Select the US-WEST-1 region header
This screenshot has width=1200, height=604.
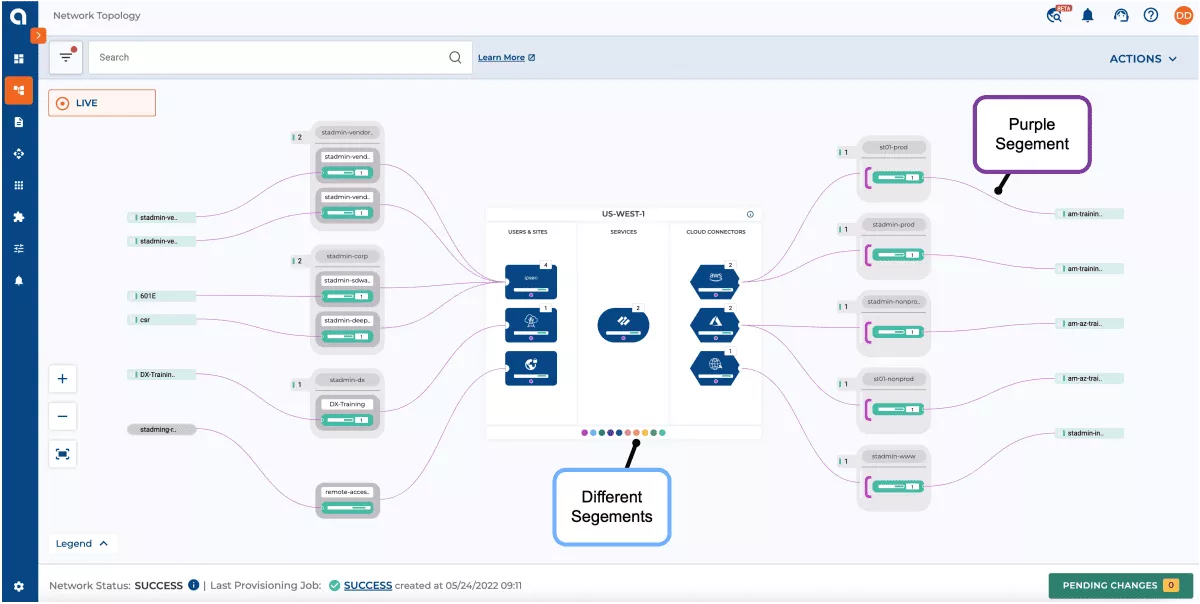(x=622, y=213)
